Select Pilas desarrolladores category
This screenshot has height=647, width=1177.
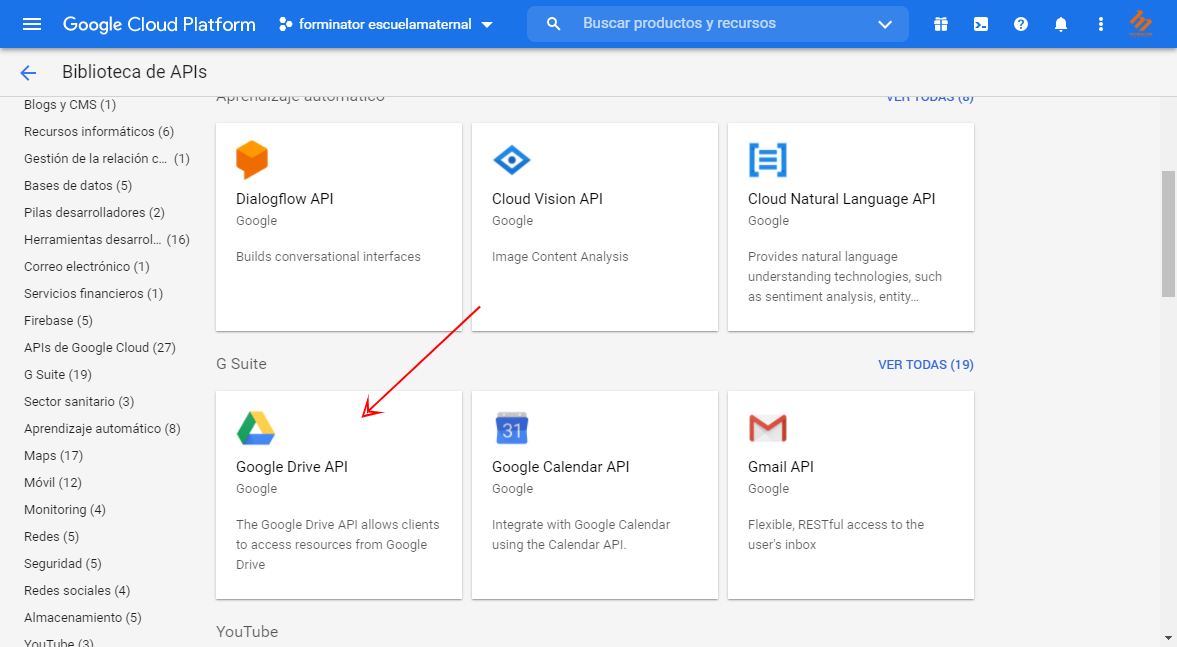[94, 212]
